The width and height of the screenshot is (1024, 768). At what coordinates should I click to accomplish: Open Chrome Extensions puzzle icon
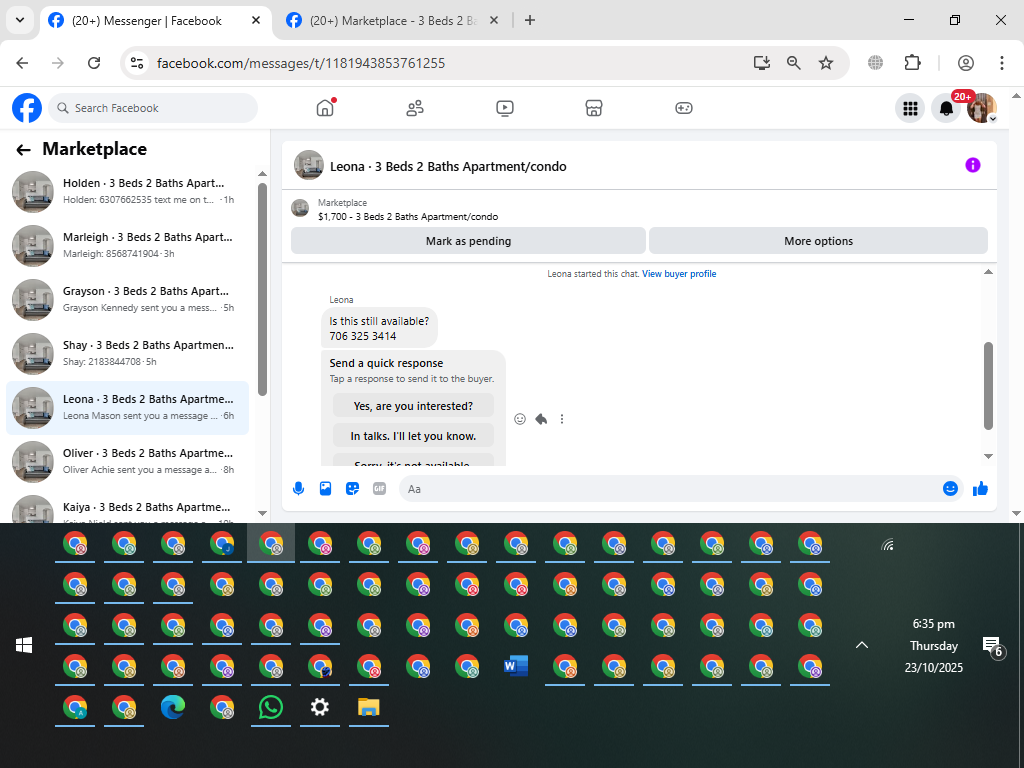[912, 63]
